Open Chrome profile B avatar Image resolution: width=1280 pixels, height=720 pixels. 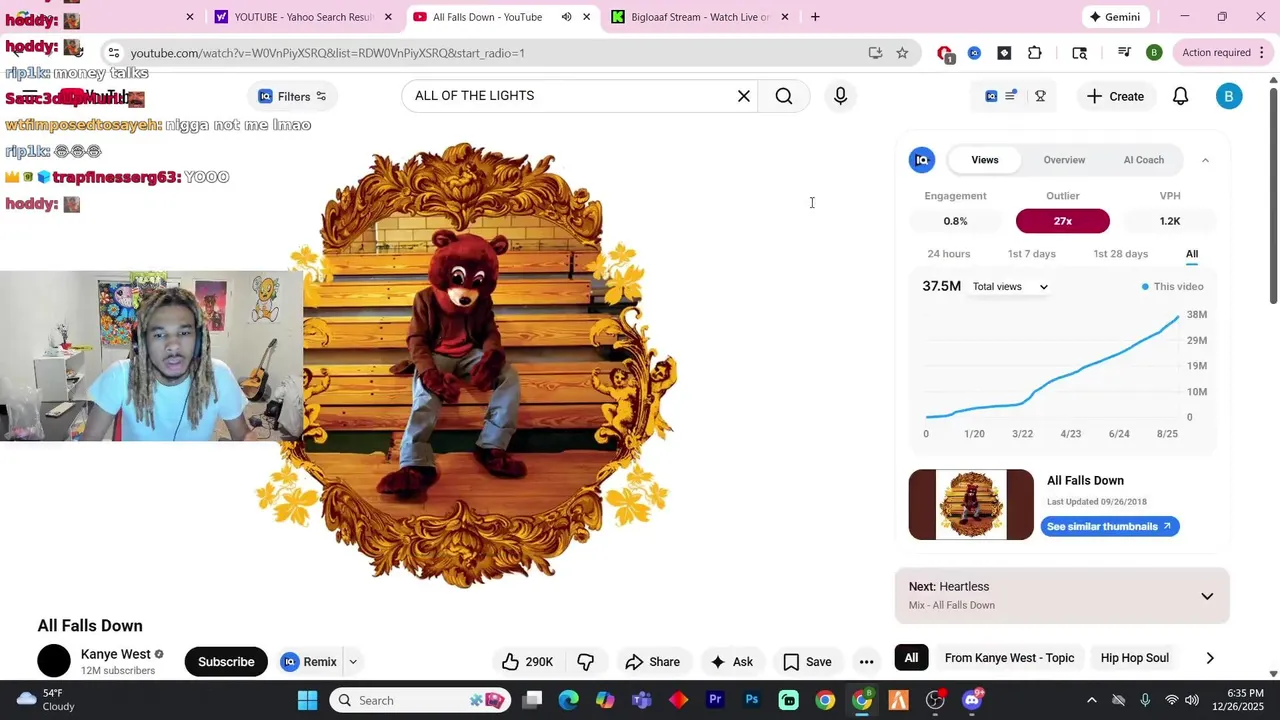(1154, 53)
